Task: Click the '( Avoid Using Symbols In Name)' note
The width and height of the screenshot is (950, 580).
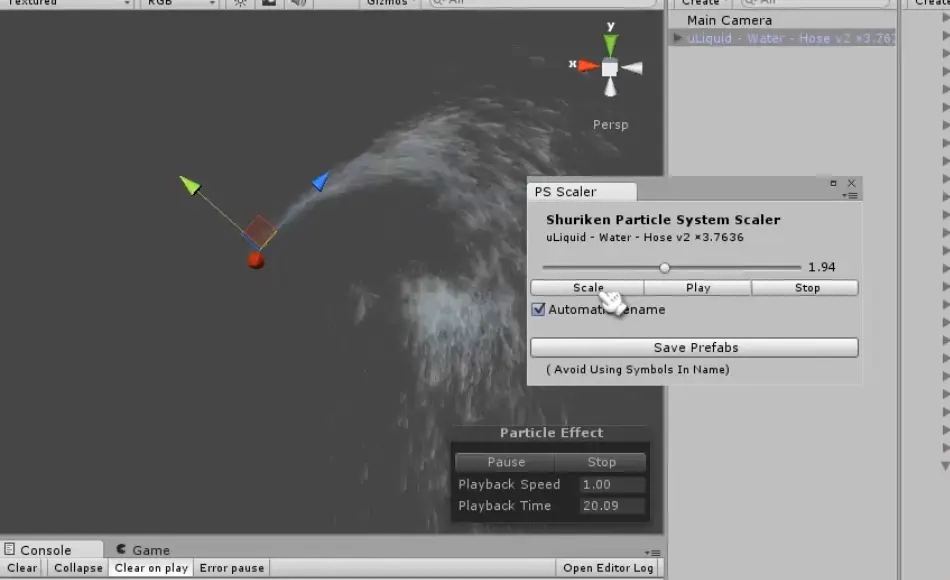Action: tap(638, 370)
